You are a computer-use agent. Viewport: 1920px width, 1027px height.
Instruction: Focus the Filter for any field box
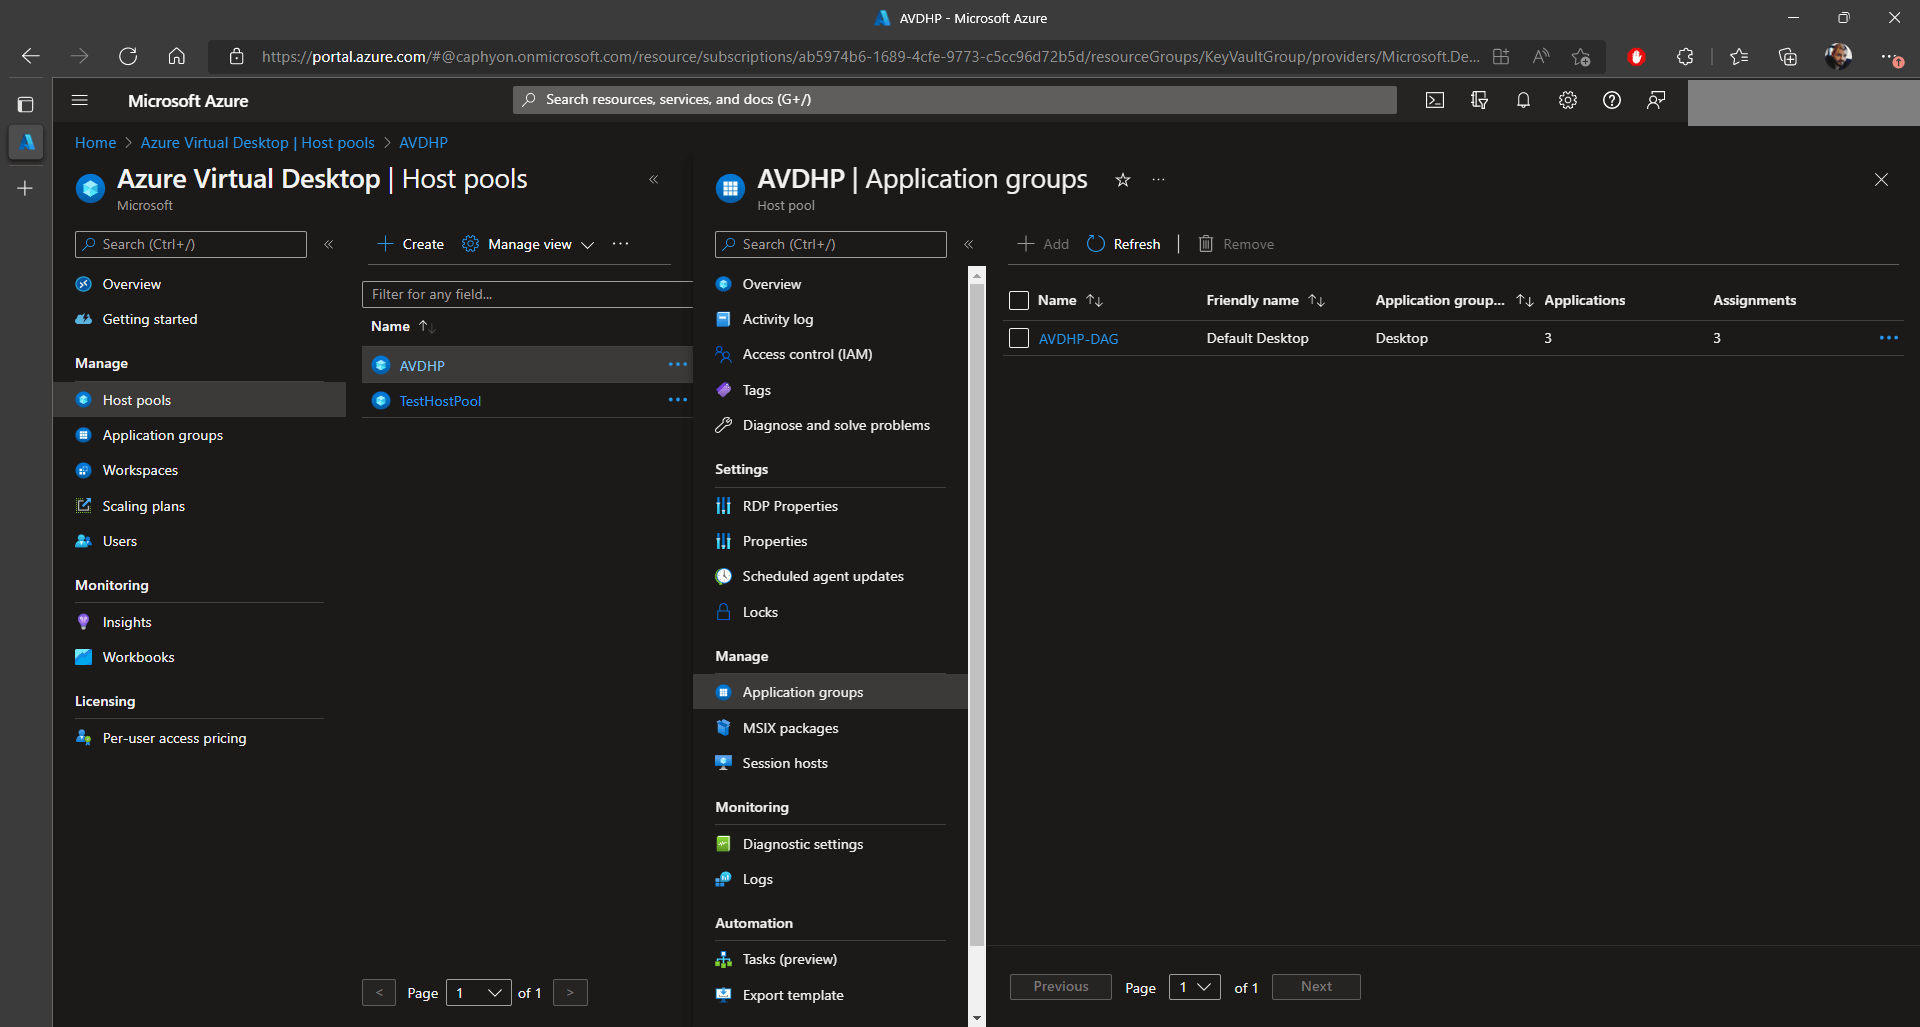pyautogui.click(x=528, y=294)
